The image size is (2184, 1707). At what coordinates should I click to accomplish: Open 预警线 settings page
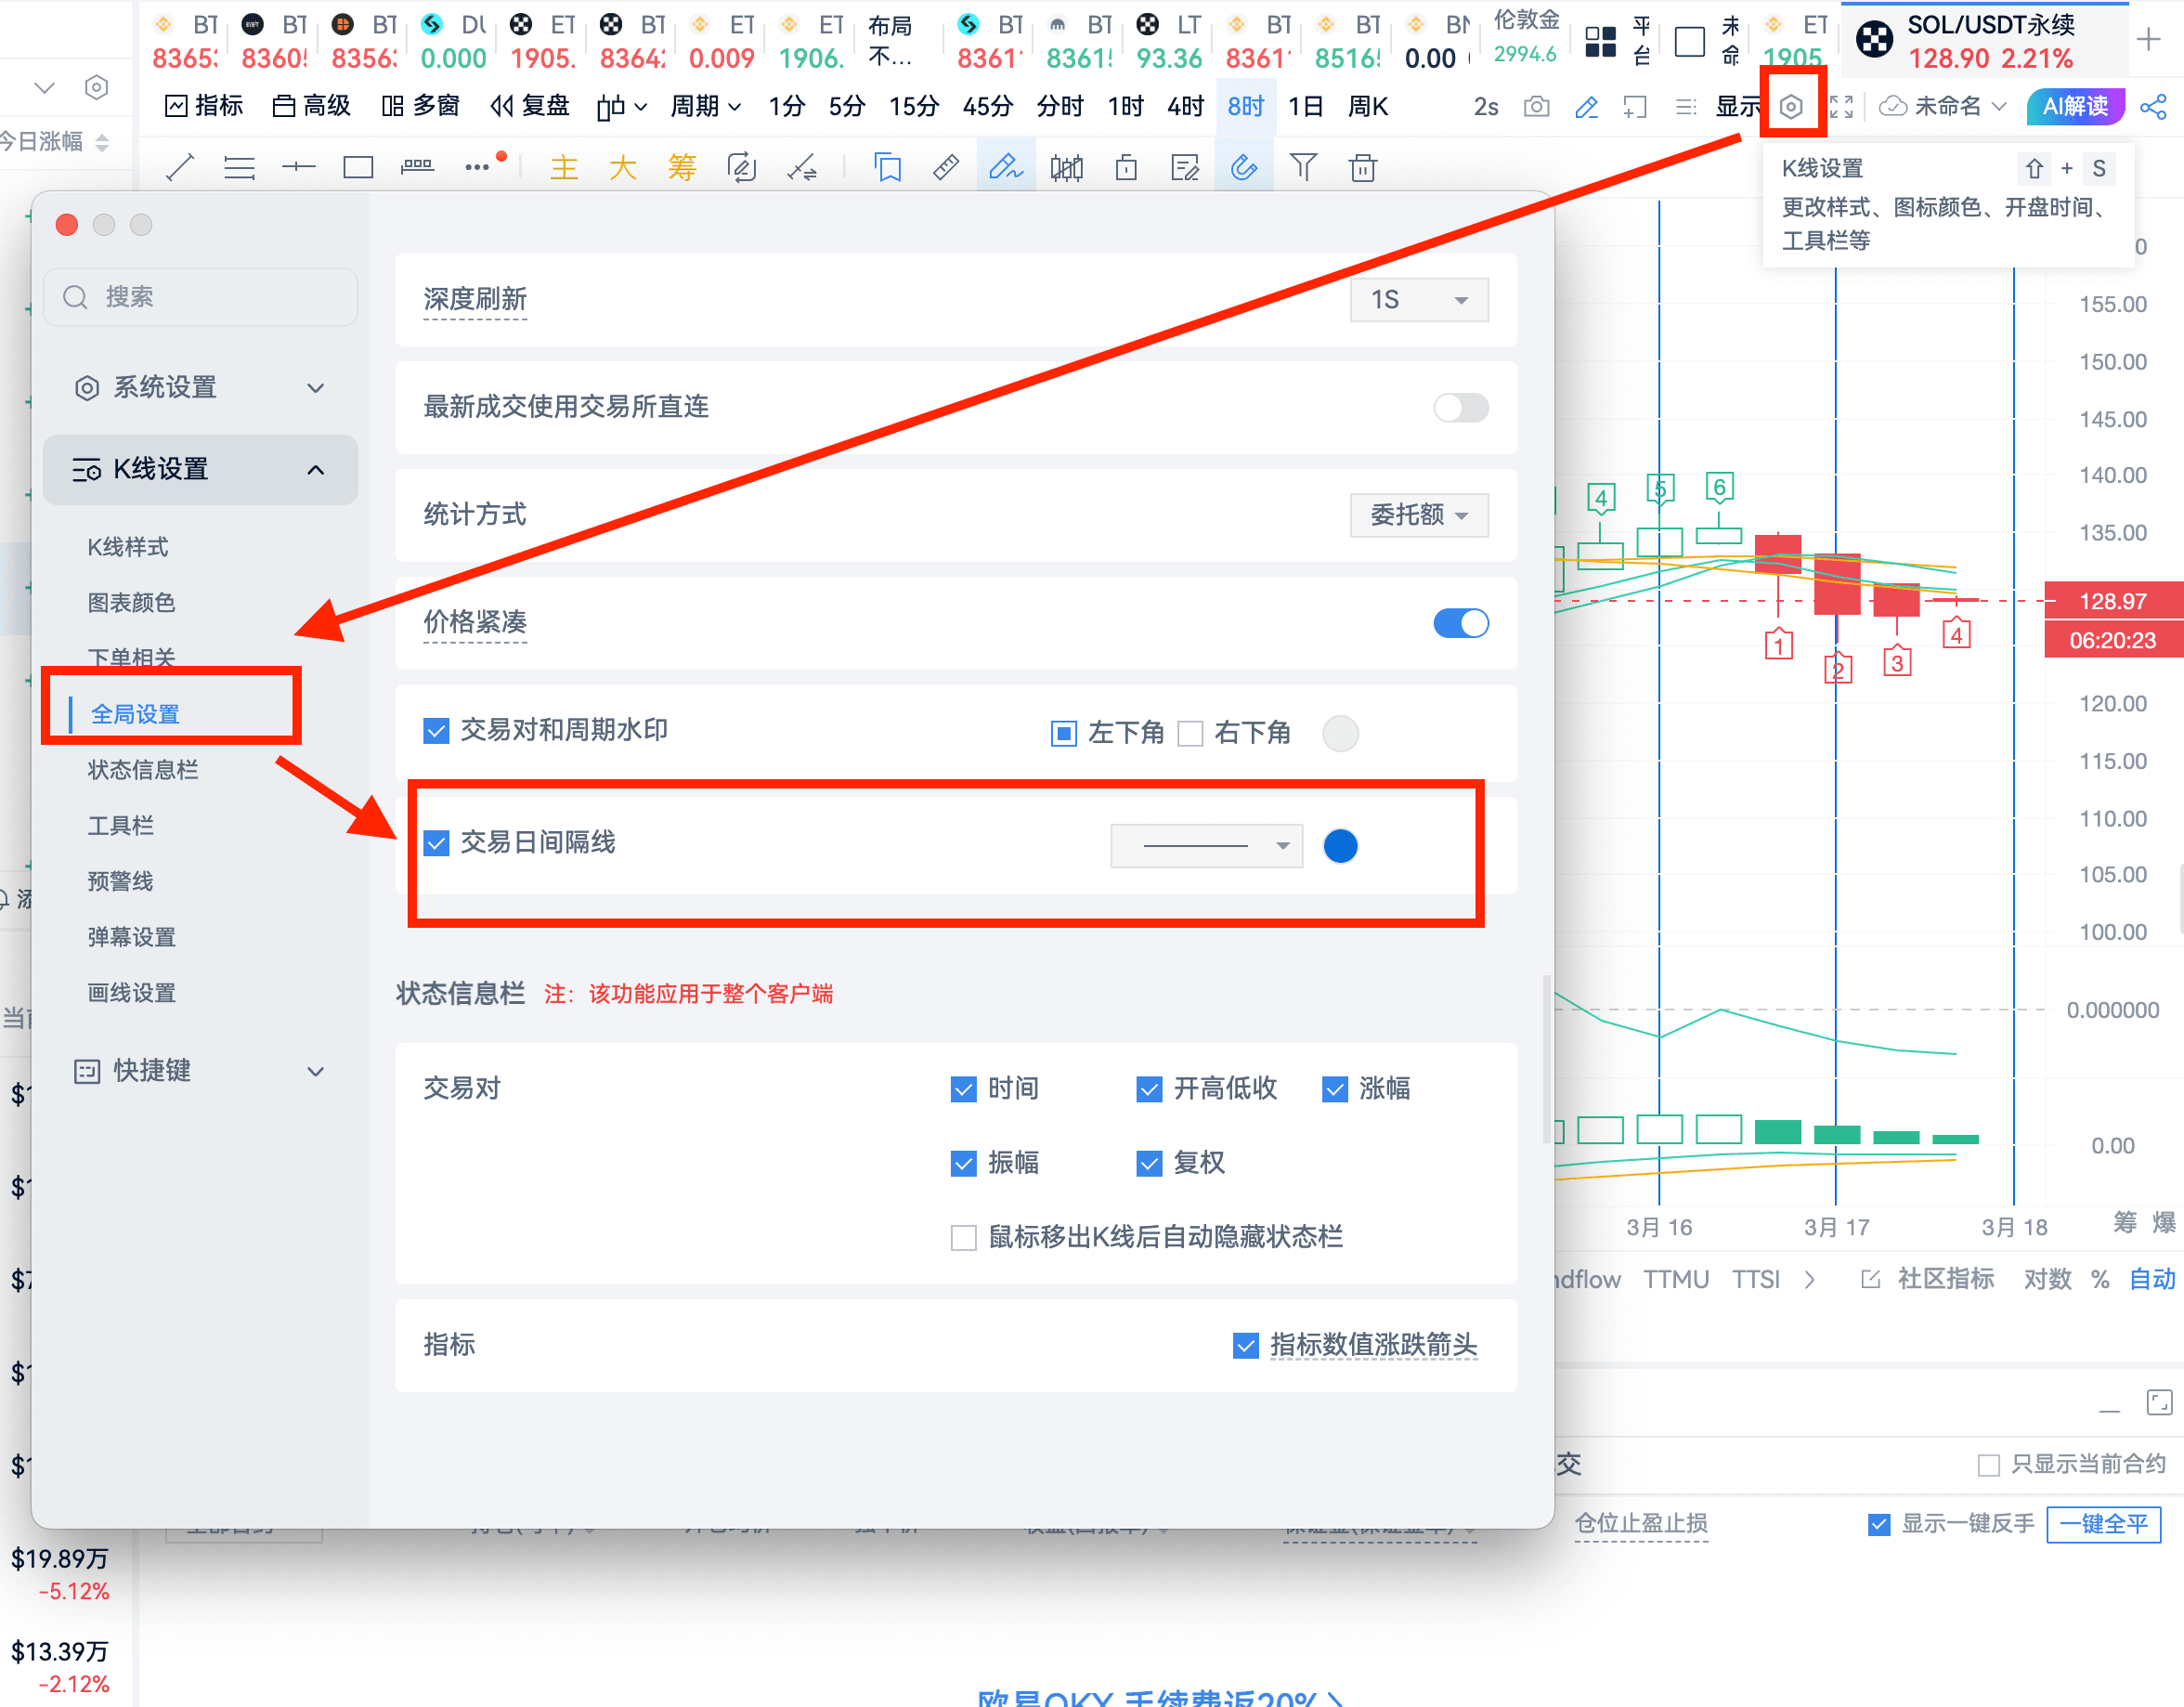coord(120,882)
